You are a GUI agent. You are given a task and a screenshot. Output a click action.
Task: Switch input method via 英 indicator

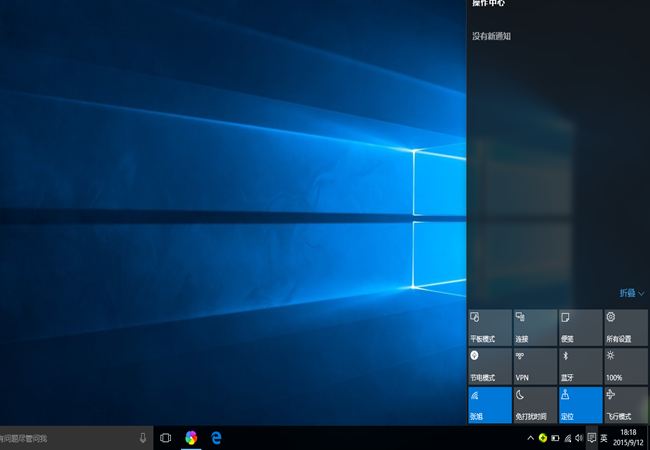(x=604, y=438)
